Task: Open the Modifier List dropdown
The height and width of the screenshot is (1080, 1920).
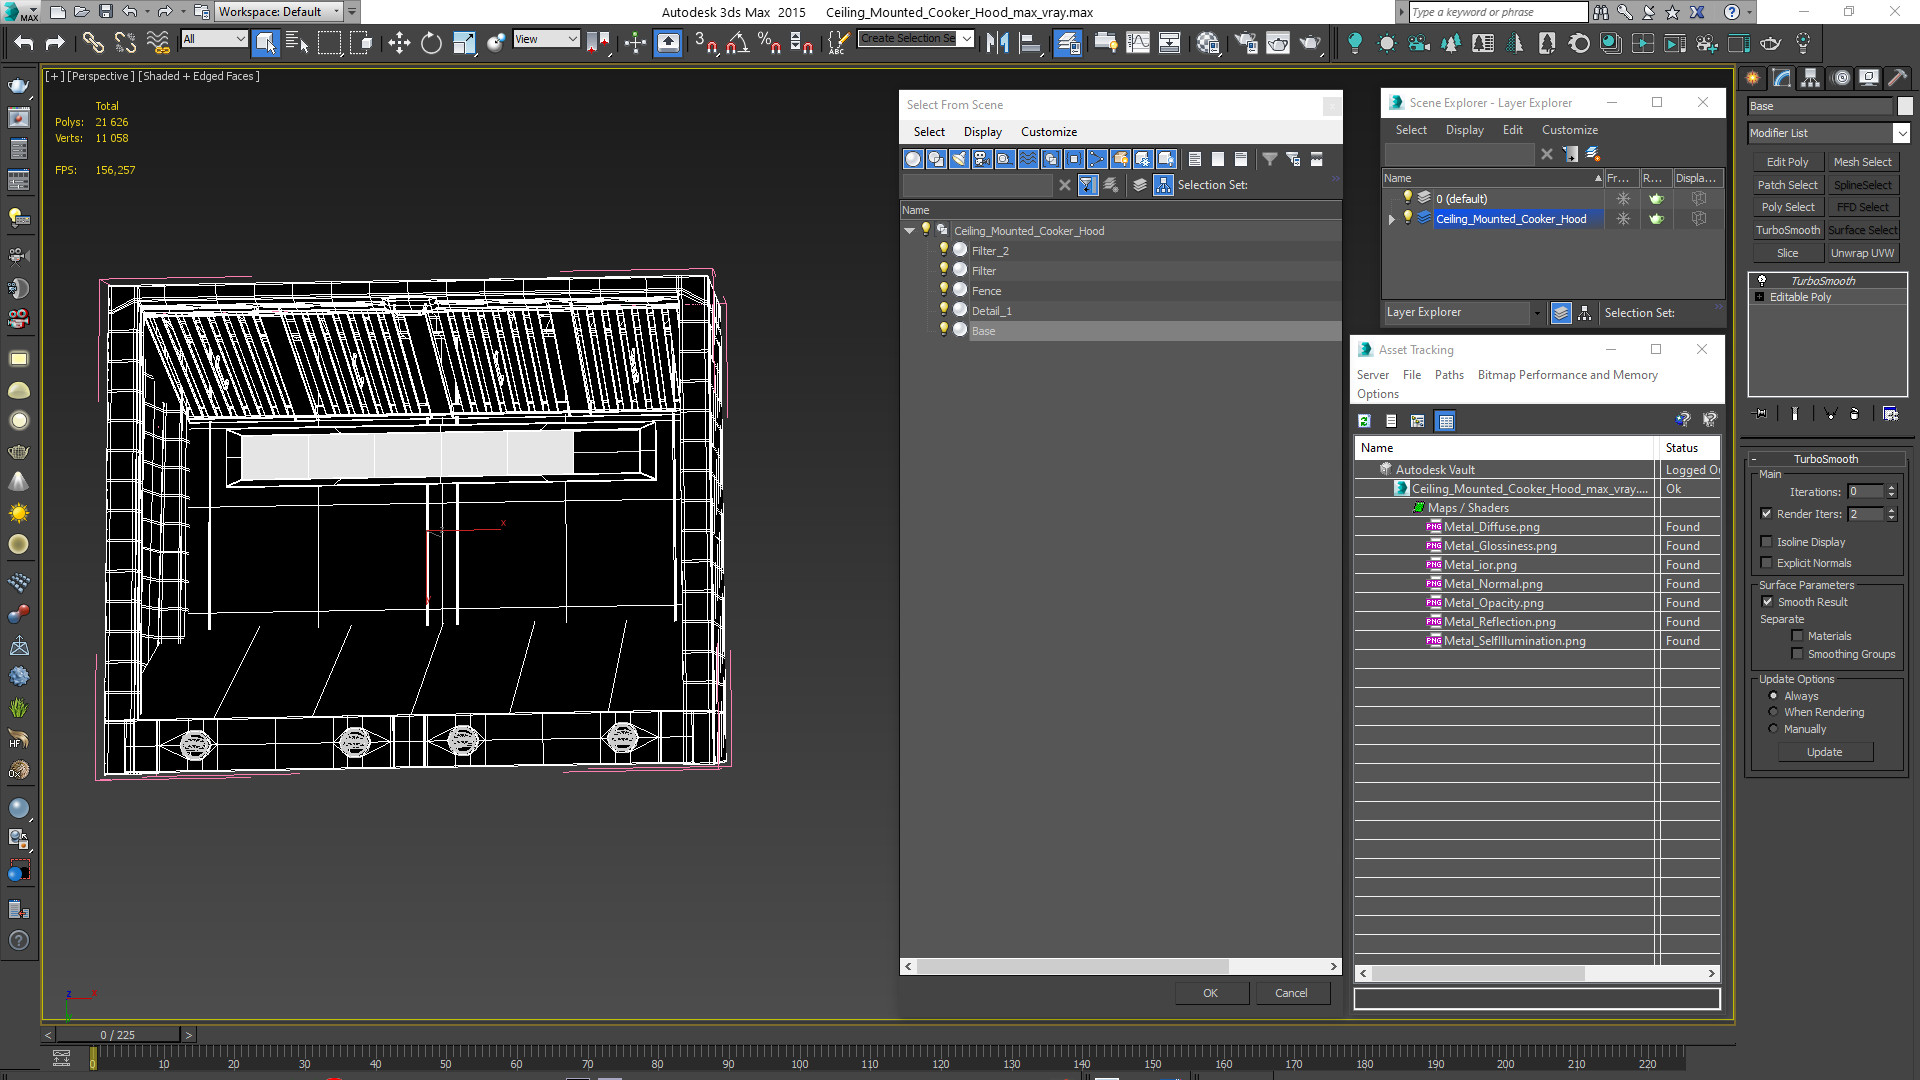Action: click(x=1901, y=133)
